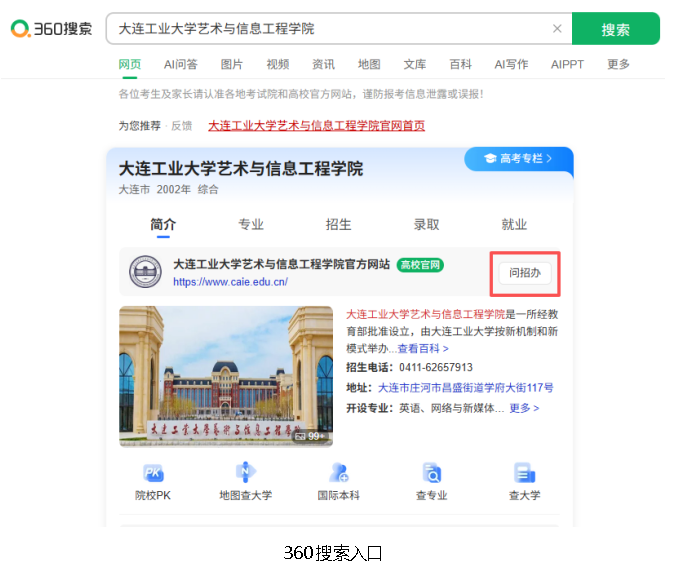Open the official site link 官网首页
The height and width of the screenshot is (576, 674).
316,125
